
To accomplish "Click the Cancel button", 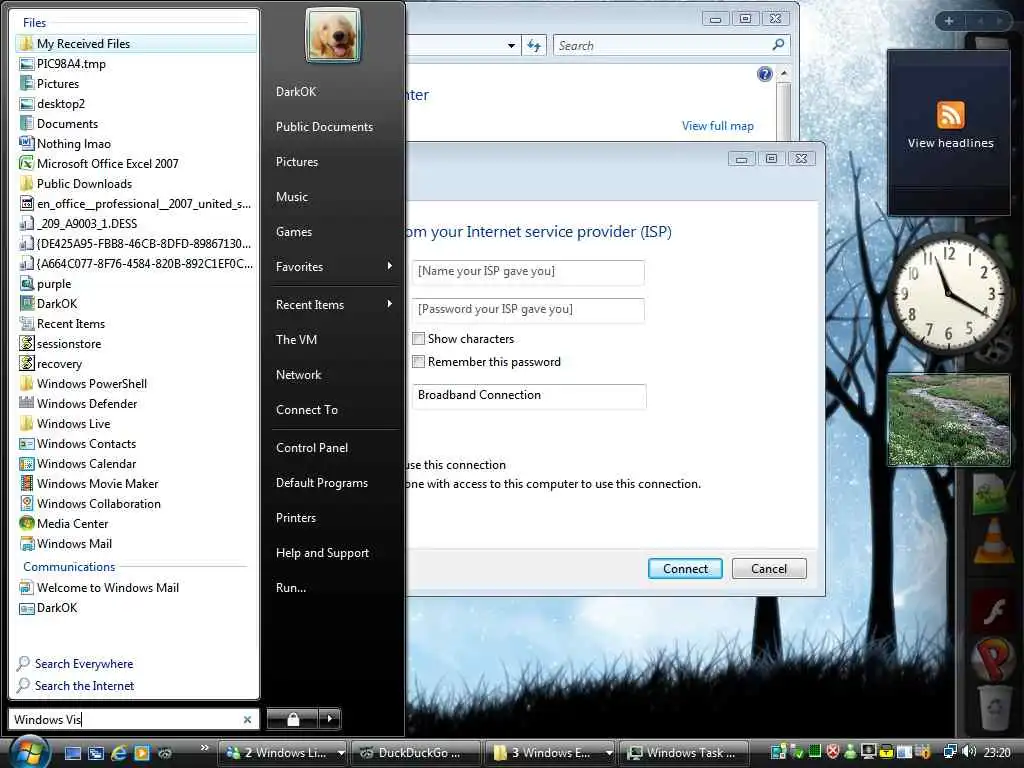I will [769, 568].
